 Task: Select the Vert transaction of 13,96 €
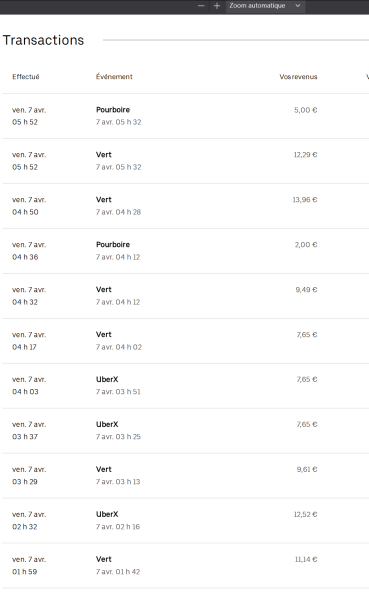[186, 206]
